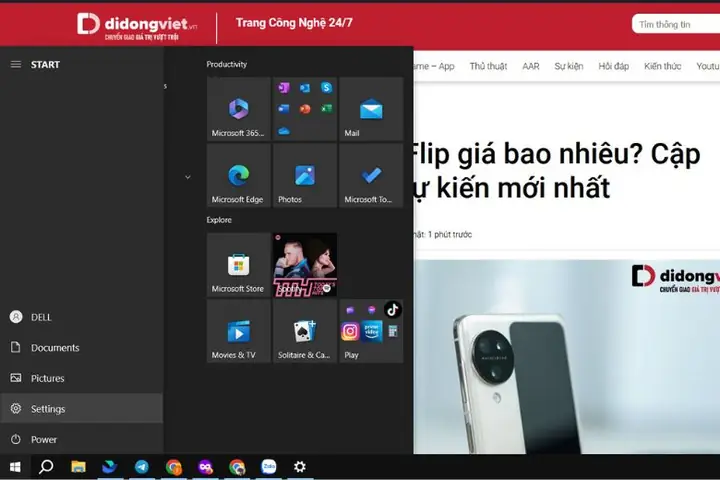Open the Microsoft 365 tile
This screenshot has width=720, height=480.
[238, 109]
